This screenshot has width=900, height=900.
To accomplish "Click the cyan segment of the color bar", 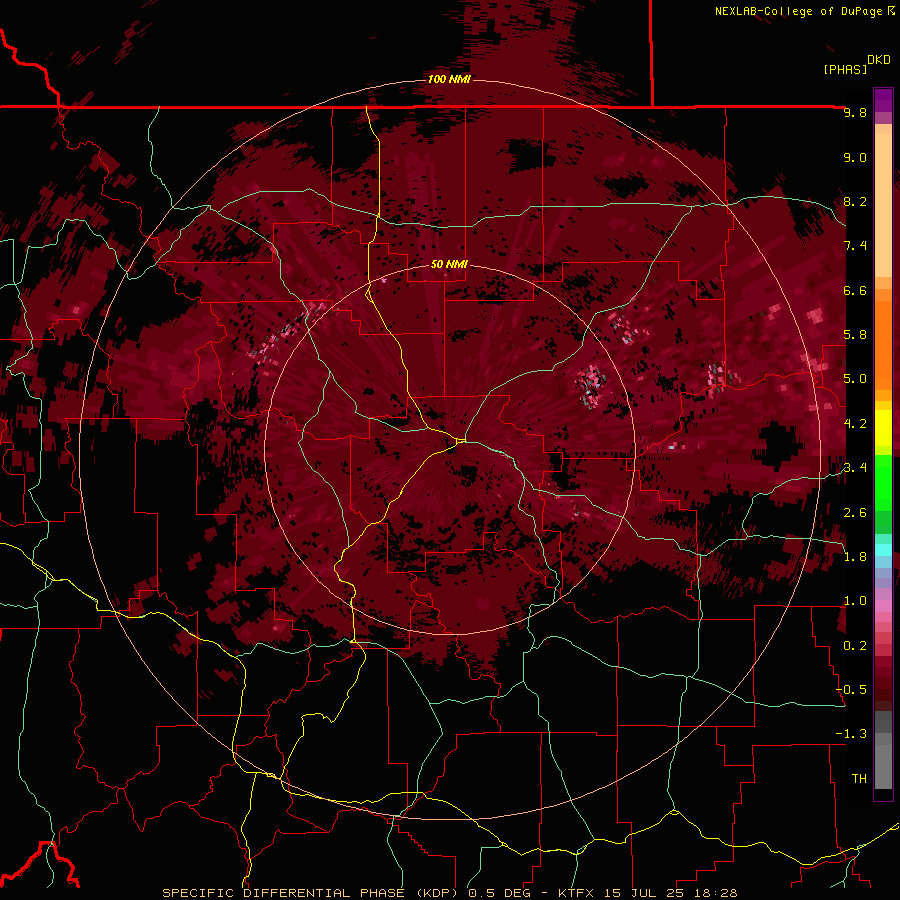I will [x=883, y=550].
